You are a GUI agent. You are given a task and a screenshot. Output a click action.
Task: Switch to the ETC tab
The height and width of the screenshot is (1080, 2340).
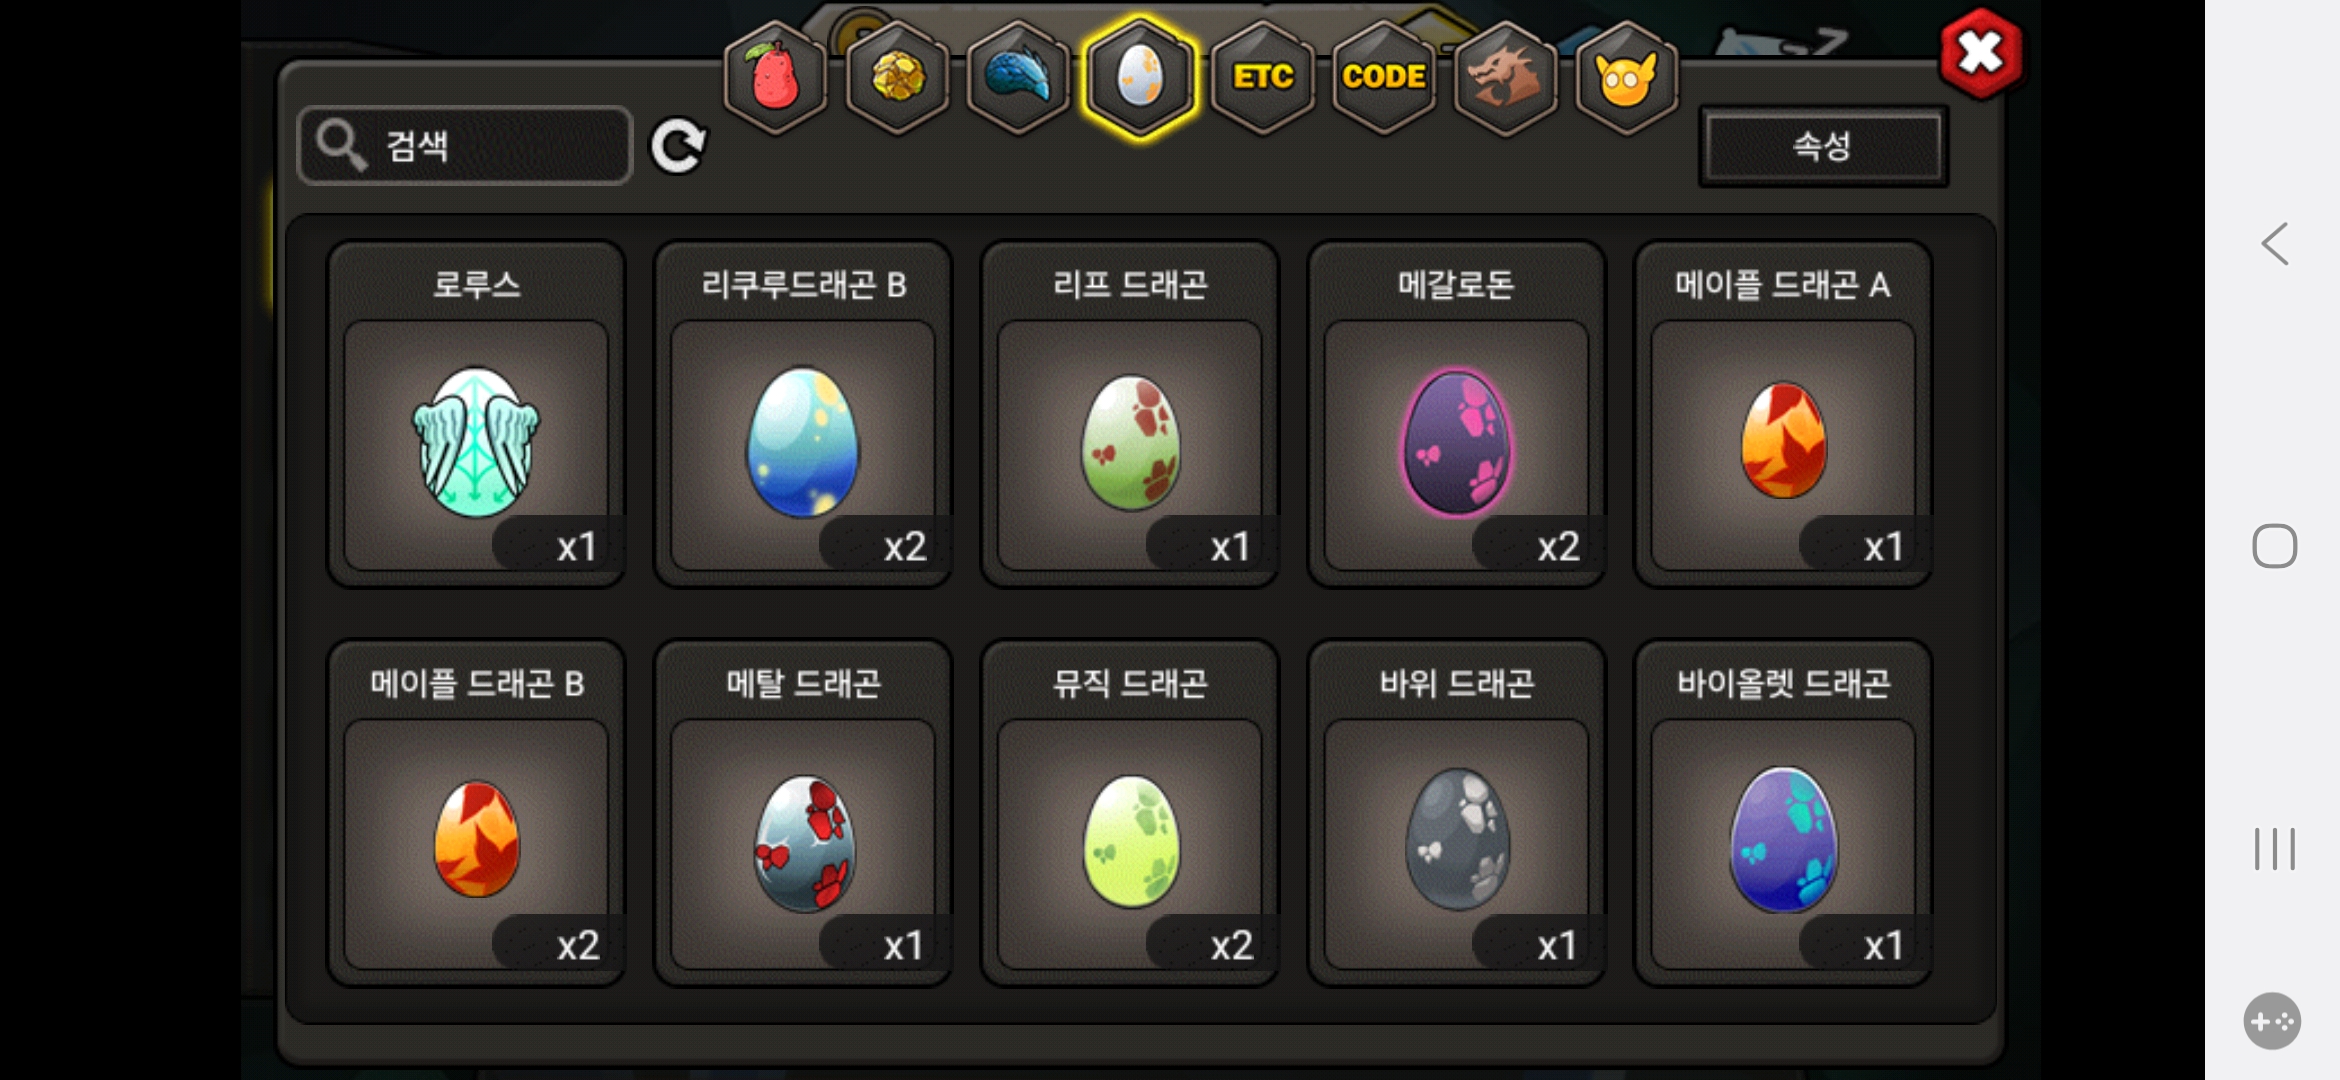[x=1263, y=77]
